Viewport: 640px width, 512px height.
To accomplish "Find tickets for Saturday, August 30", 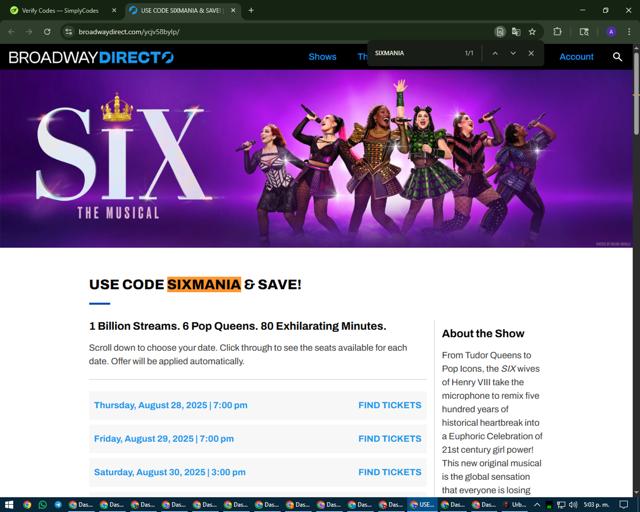I will pyautogui.click(x=390, y=472).
